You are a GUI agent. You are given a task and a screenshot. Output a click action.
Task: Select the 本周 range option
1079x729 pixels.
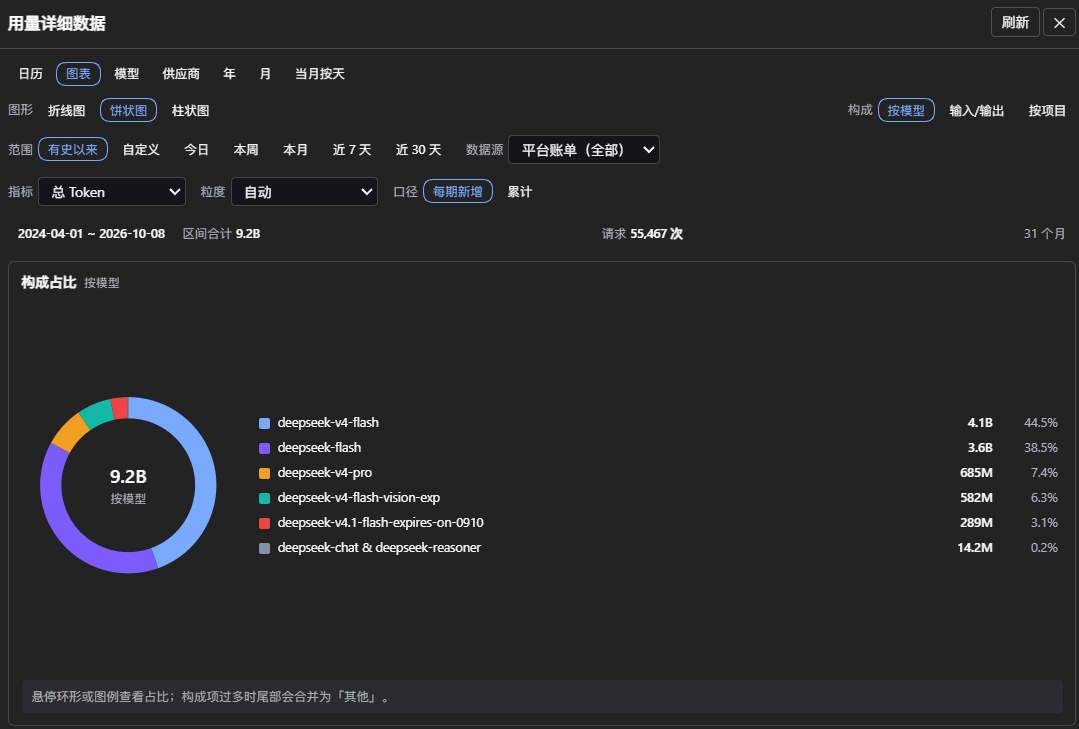point(246,149)
